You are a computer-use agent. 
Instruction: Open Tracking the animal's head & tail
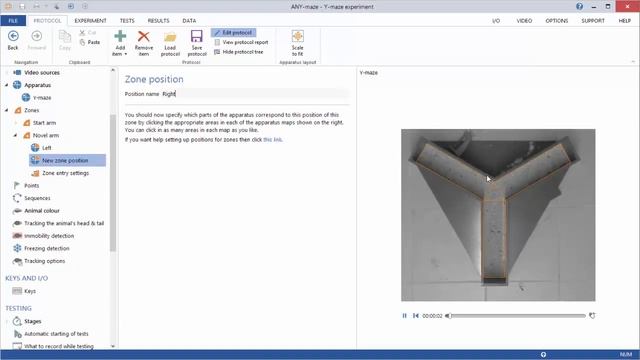[x=58, y=223]
